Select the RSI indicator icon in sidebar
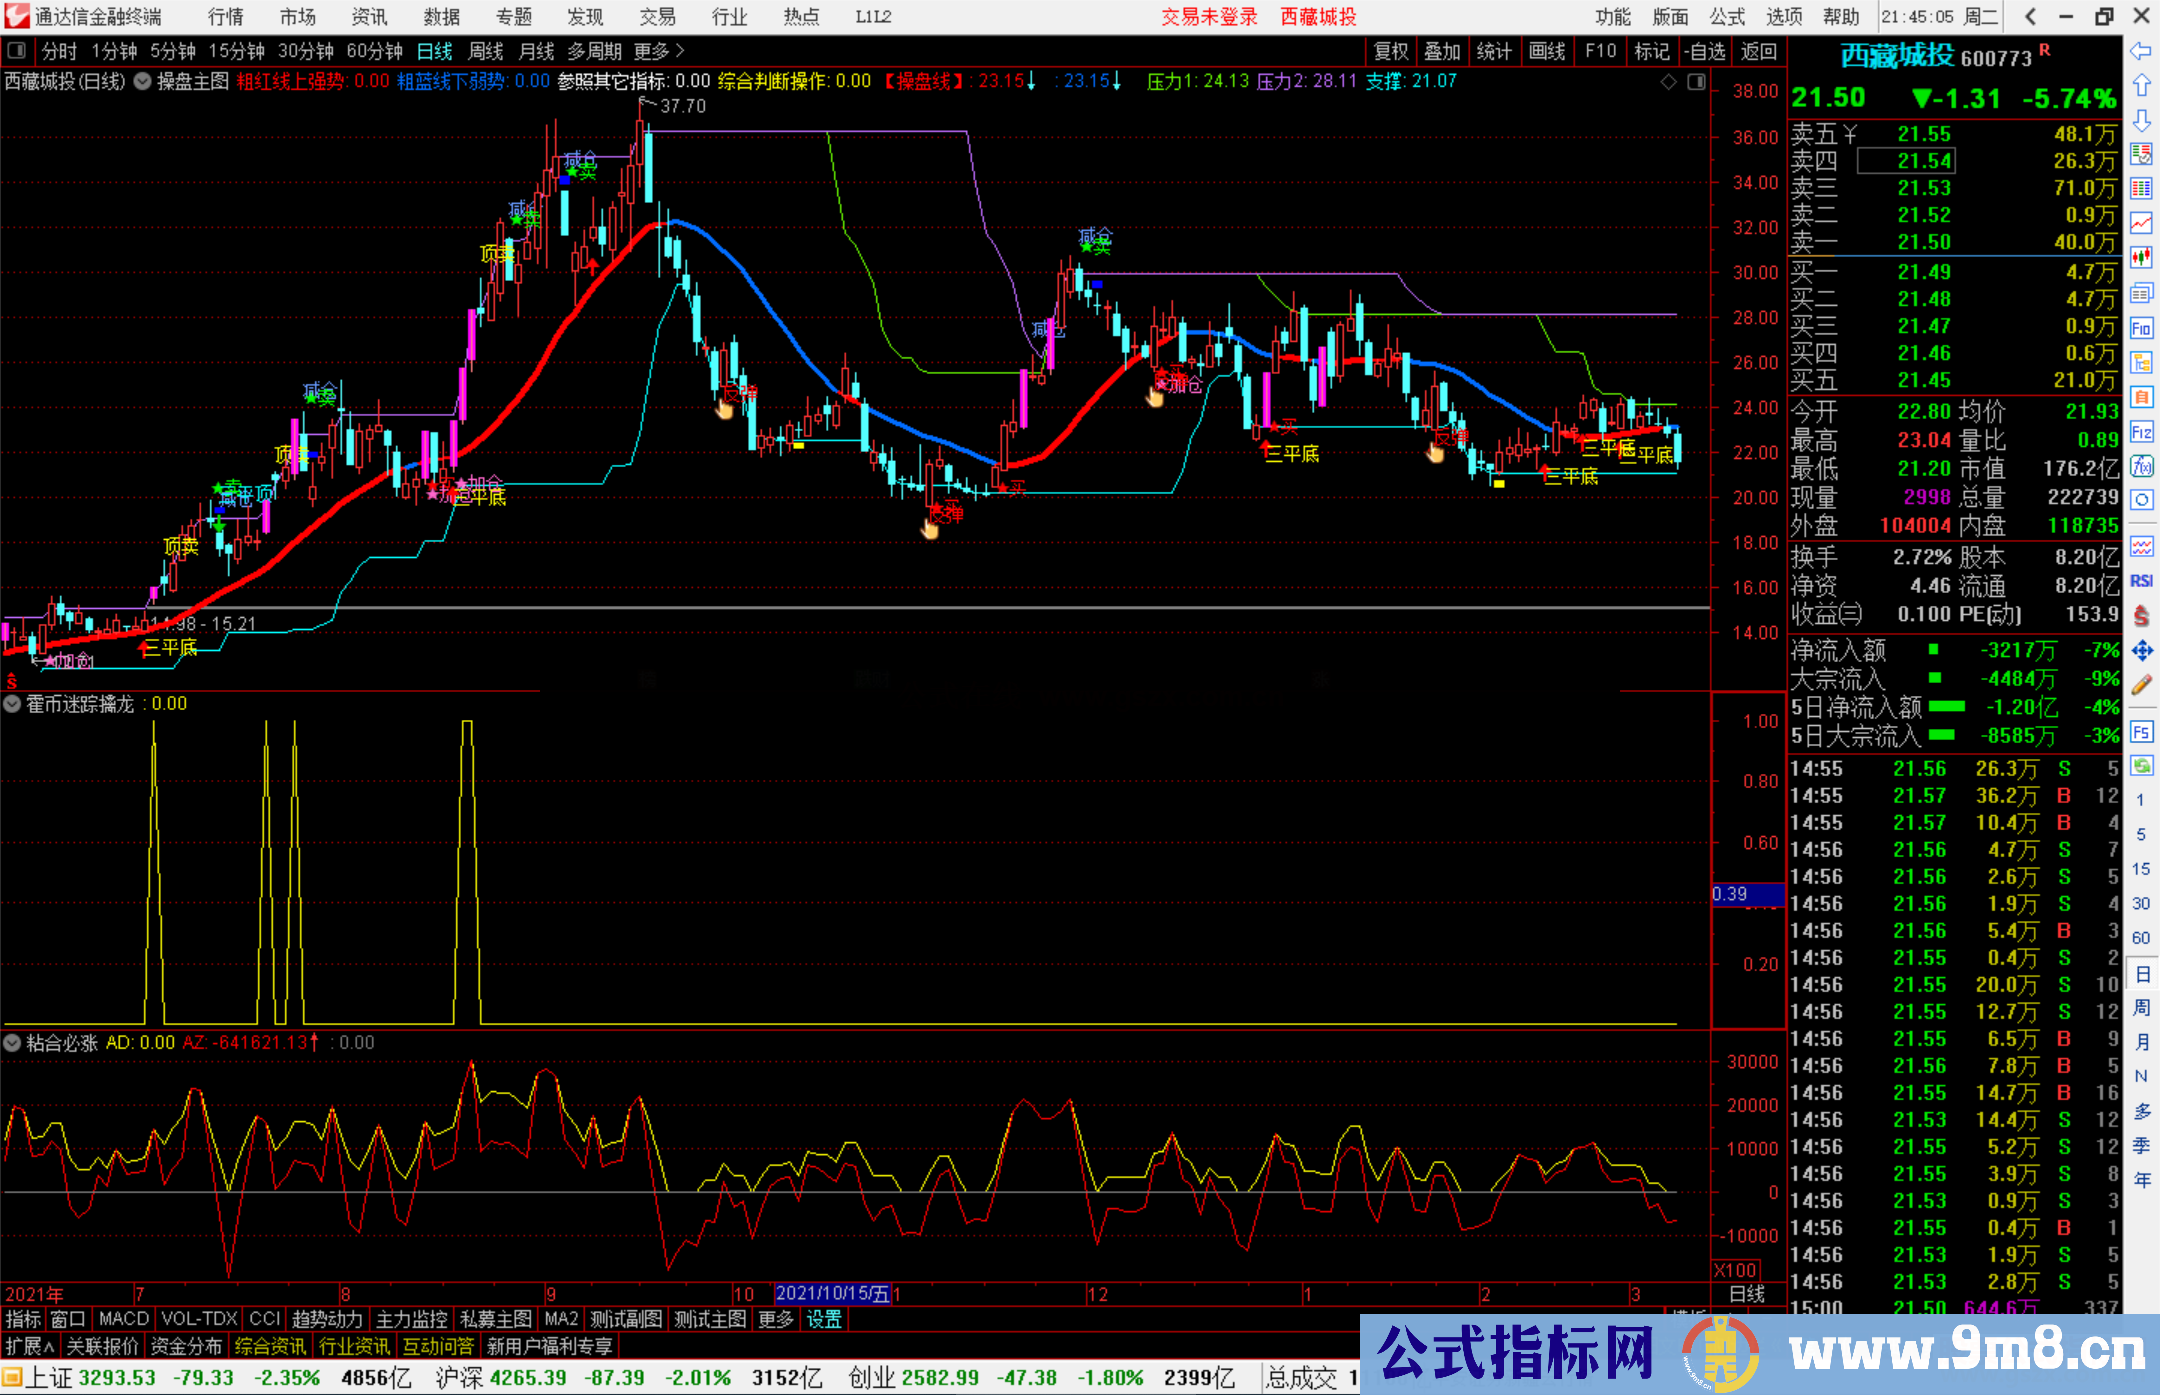2160x1395 pixels. pyautogui.click(x=2141, y=581)
